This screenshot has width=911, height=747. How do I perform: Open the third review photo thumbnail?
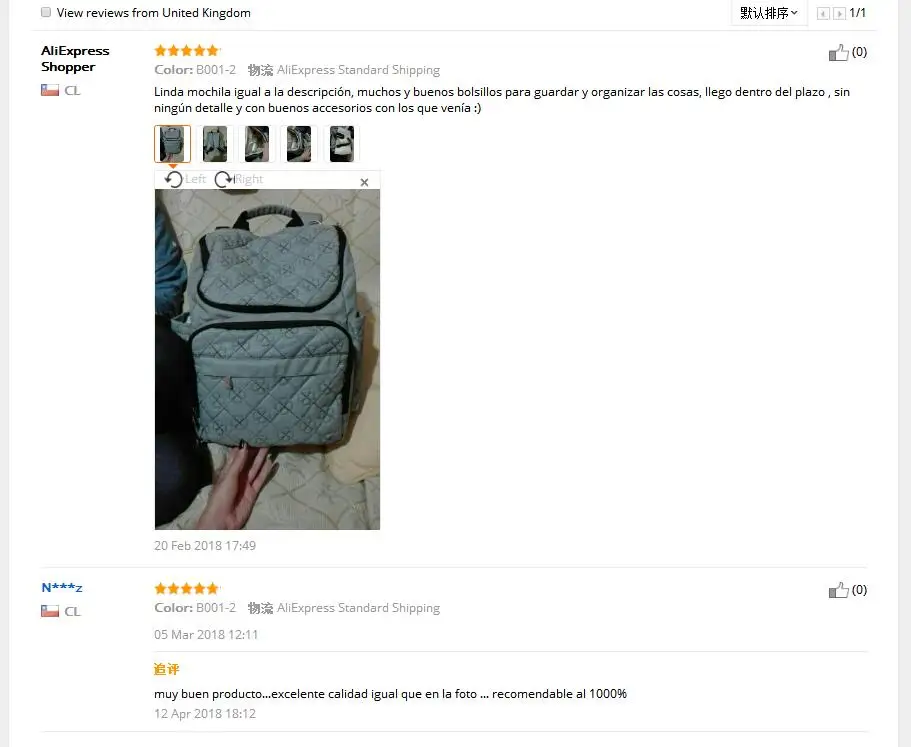(x=257, y=143)
